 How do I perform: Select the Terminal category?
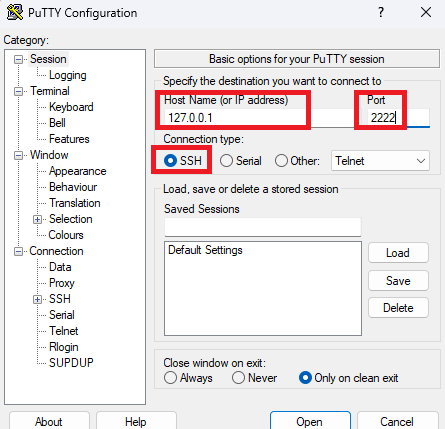50,91
